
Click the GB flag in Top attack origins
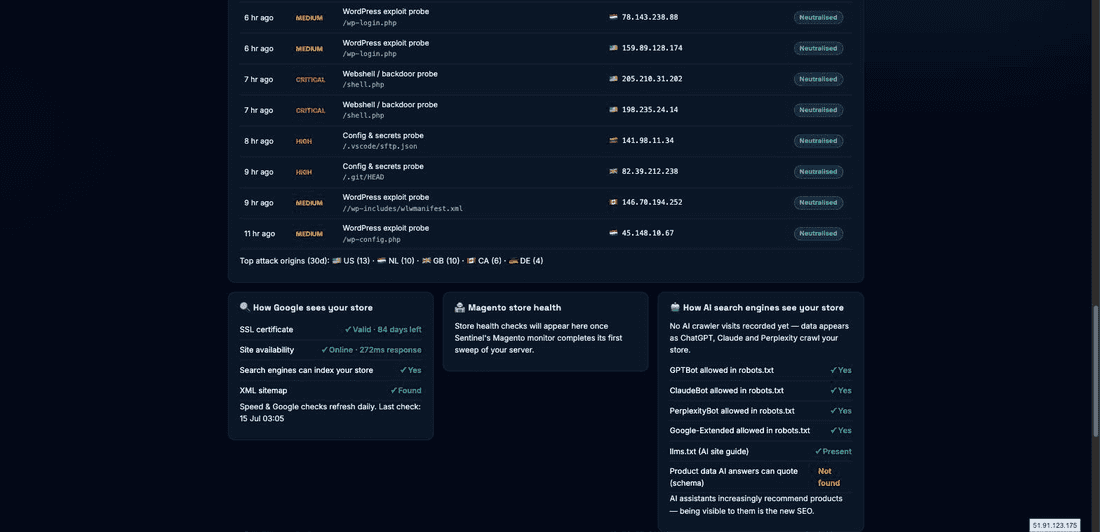click(x=427, y=260)
